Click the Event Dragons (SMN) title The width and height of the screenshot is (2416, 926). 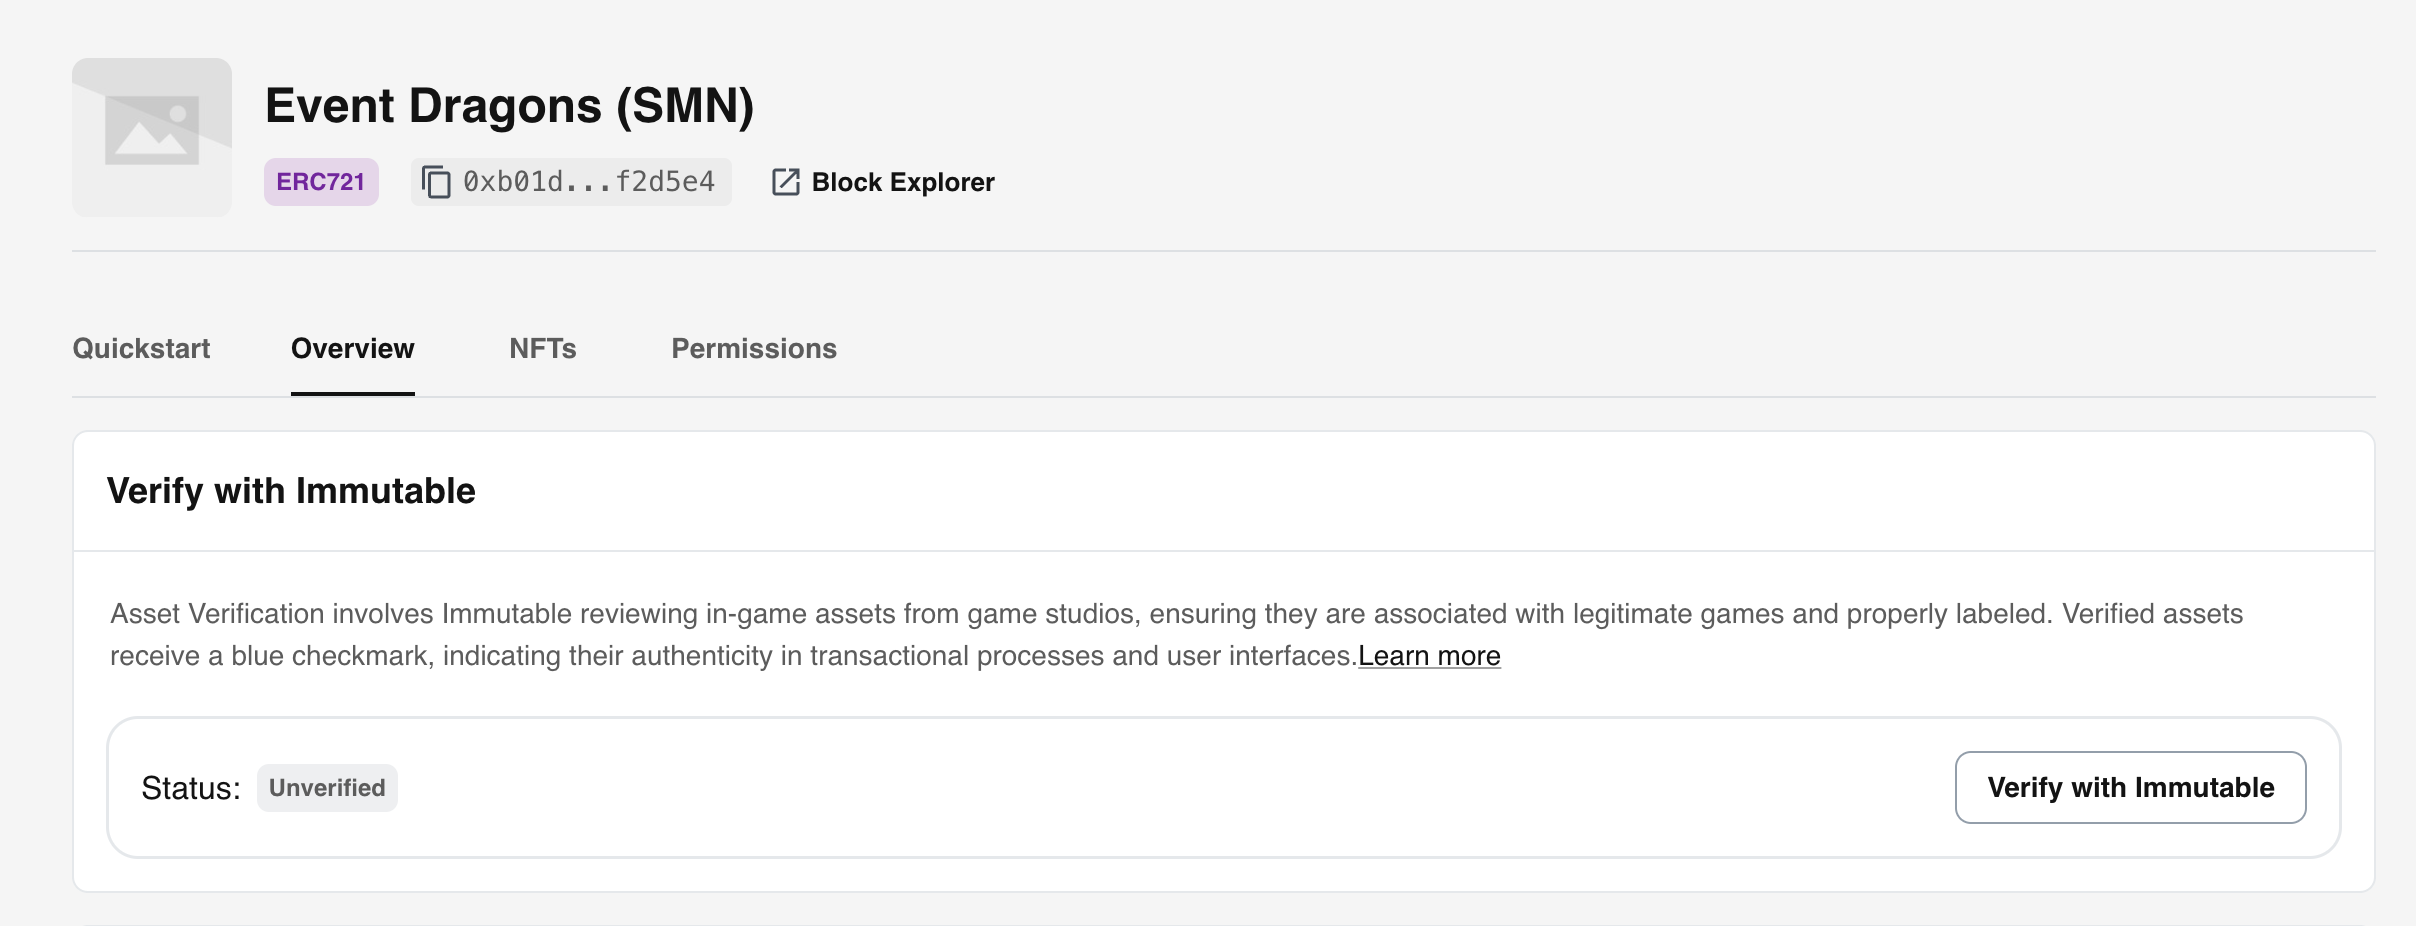(509, 106)
